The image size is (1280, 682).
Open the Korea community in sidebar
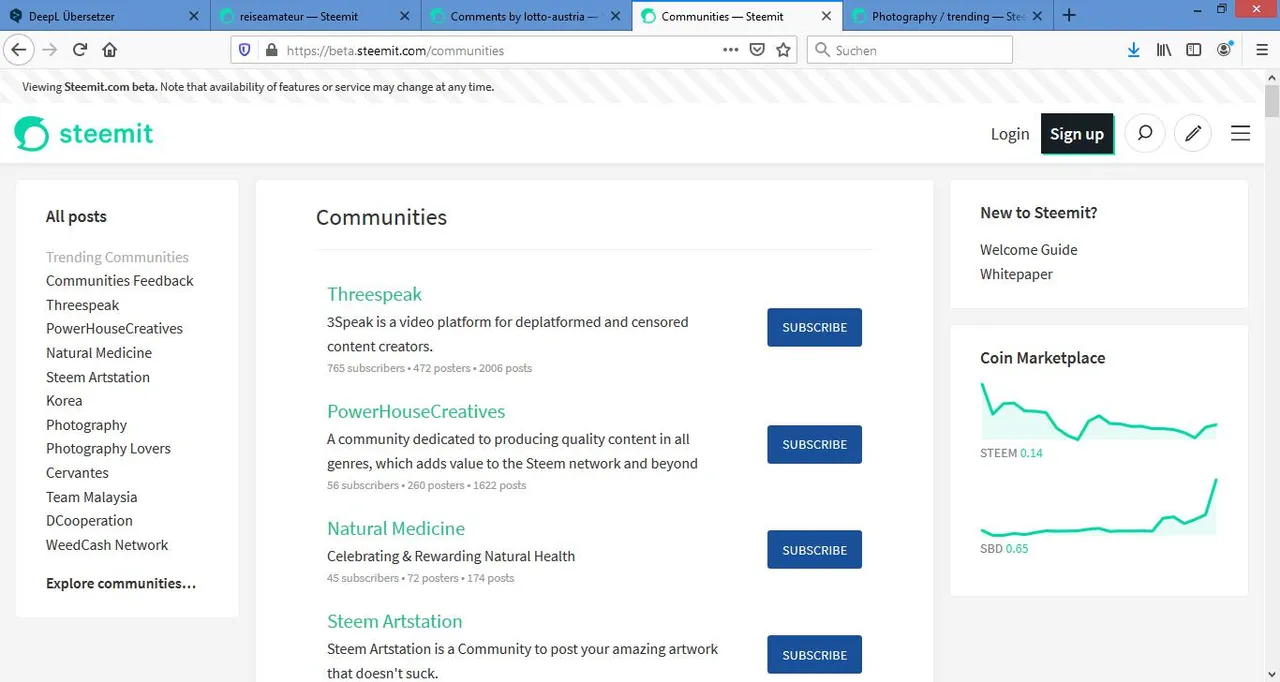pyautogui.click(x=64, y=401)
